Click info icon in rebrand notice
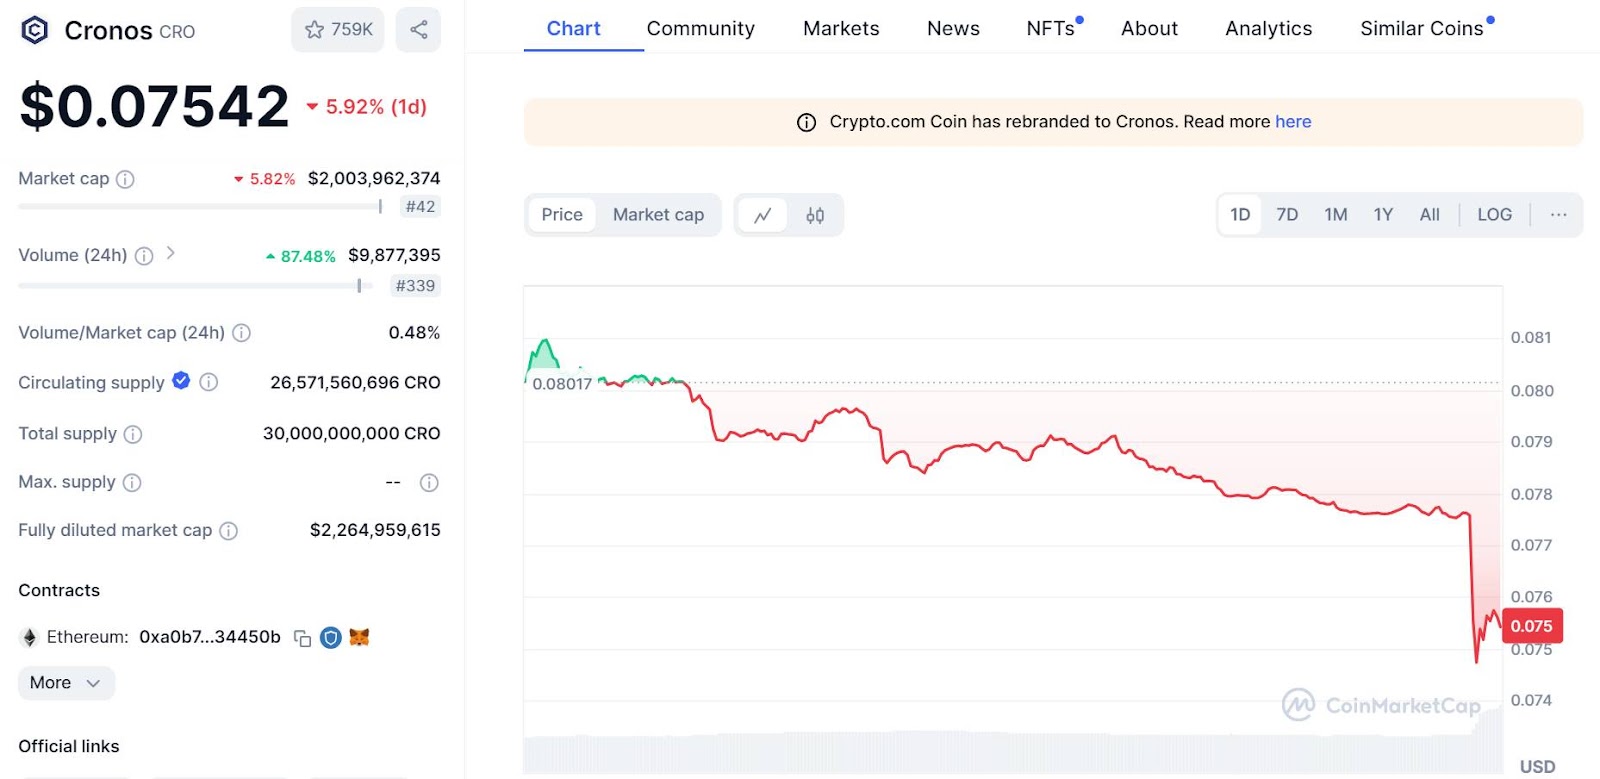The image size is (1600, 779). [x=806, y=123]
